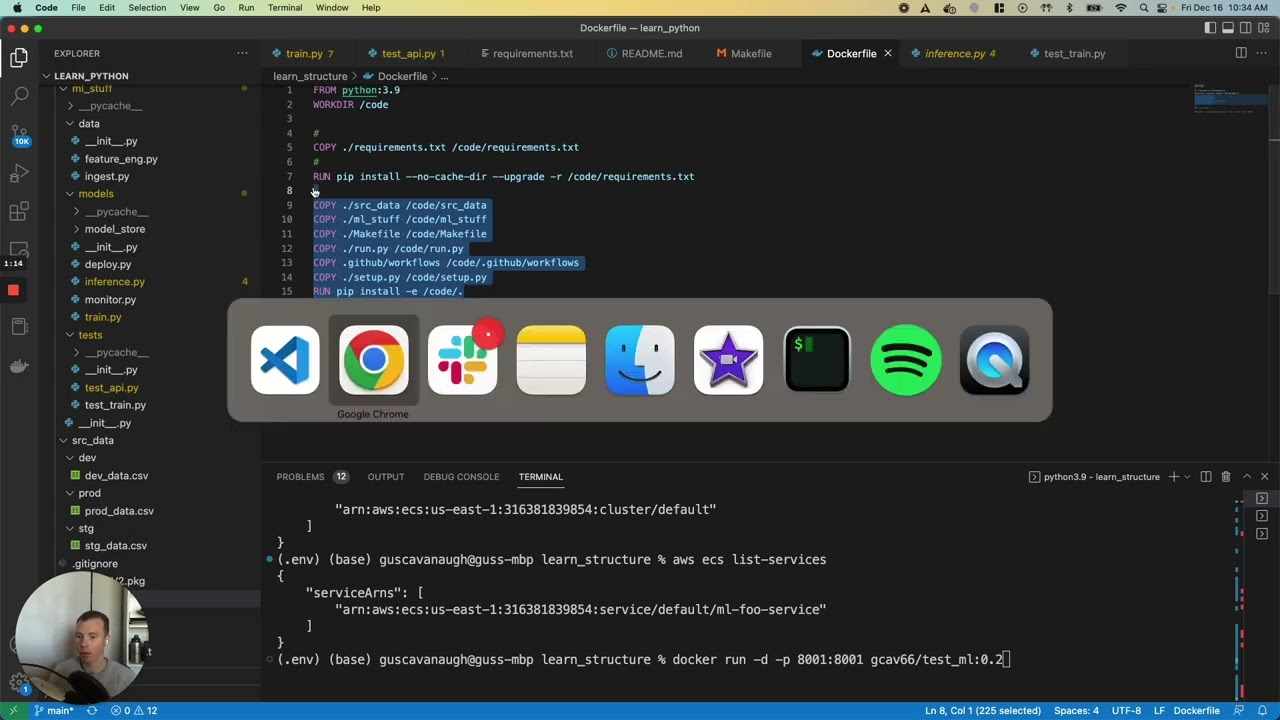The image size is (1280, 720).
Task: Collapse the stg folder
Action: click(x=86, y=528)
